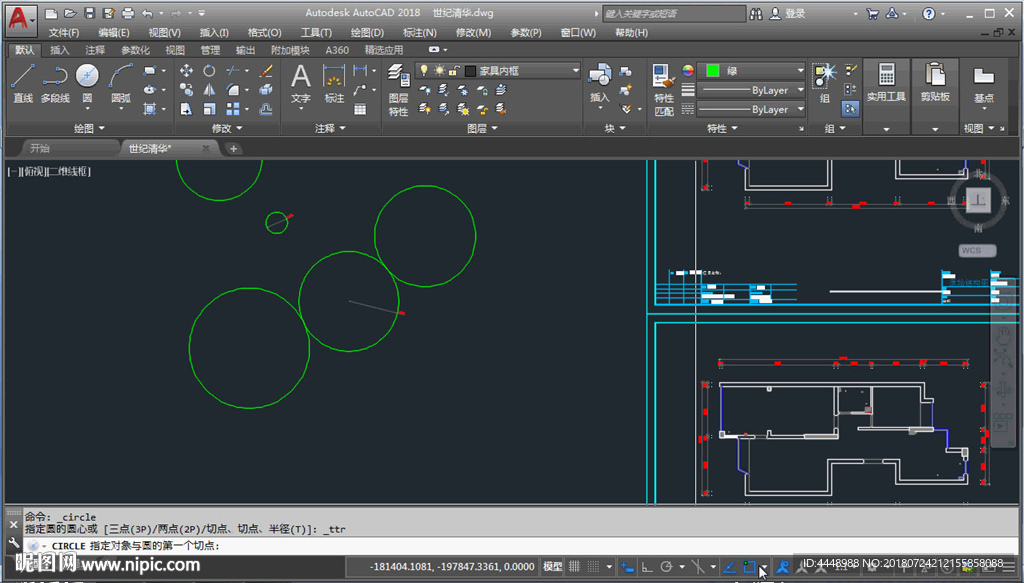Switch to the 参数化 ribbon tab
This screenshot has height=583, width=1024.
pyautogui.click(x=135, y=50)
